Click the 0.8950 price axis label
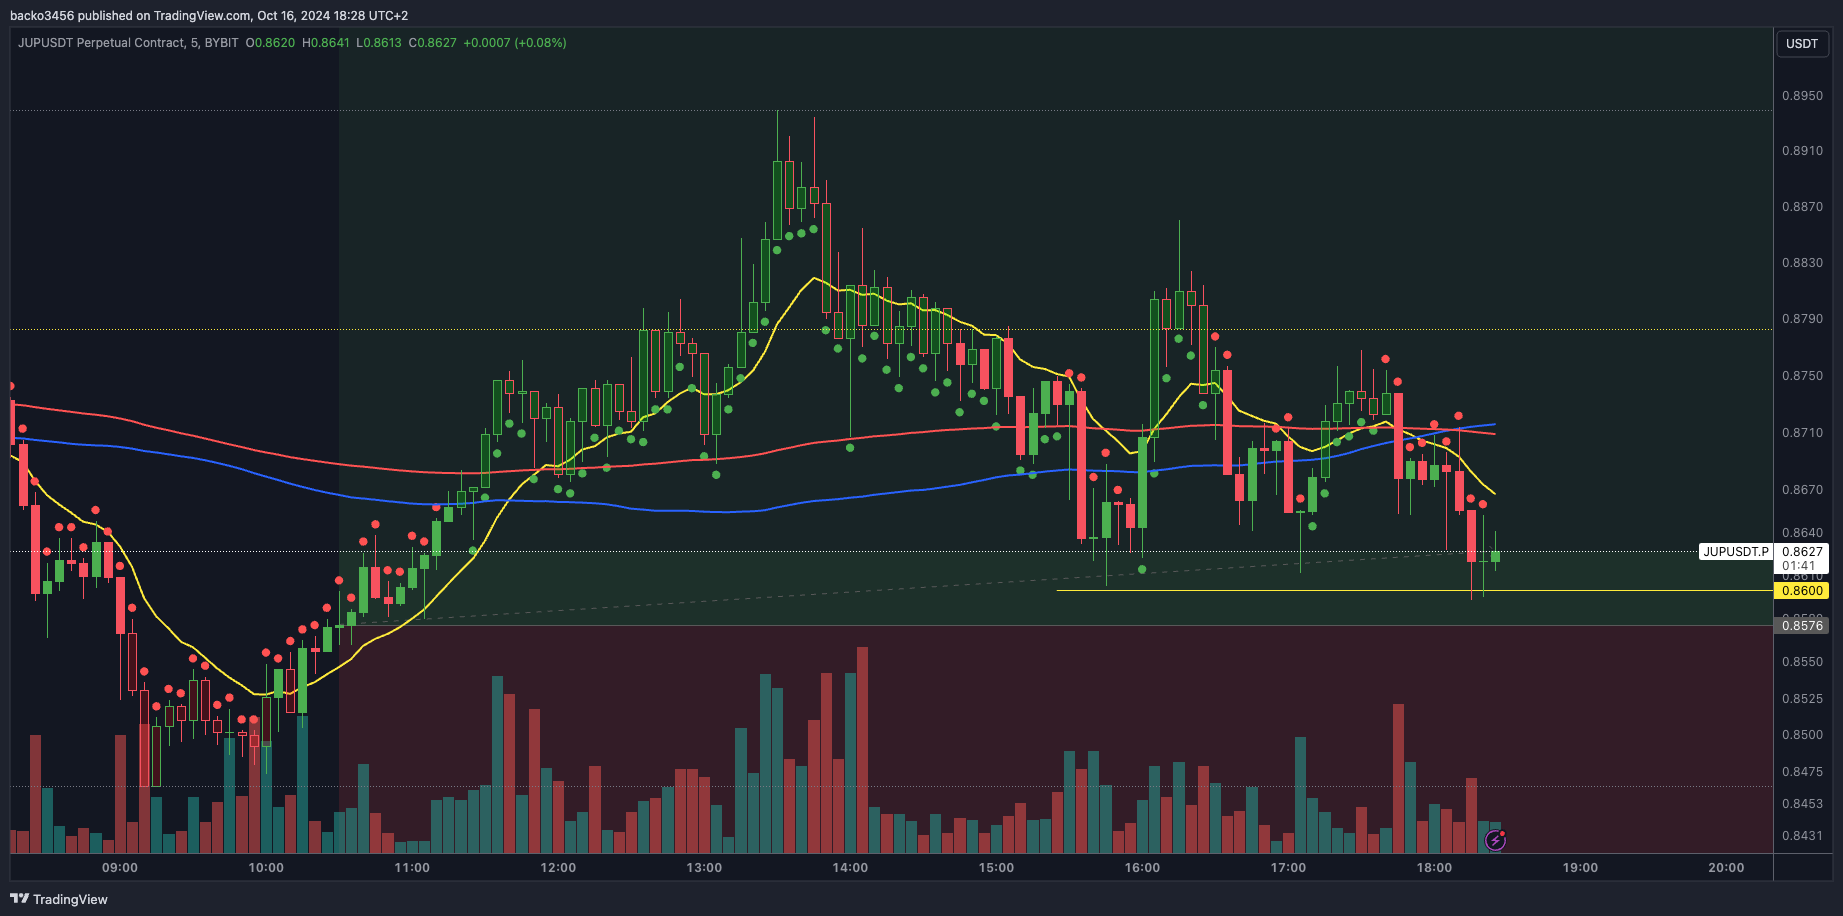 1802,96
